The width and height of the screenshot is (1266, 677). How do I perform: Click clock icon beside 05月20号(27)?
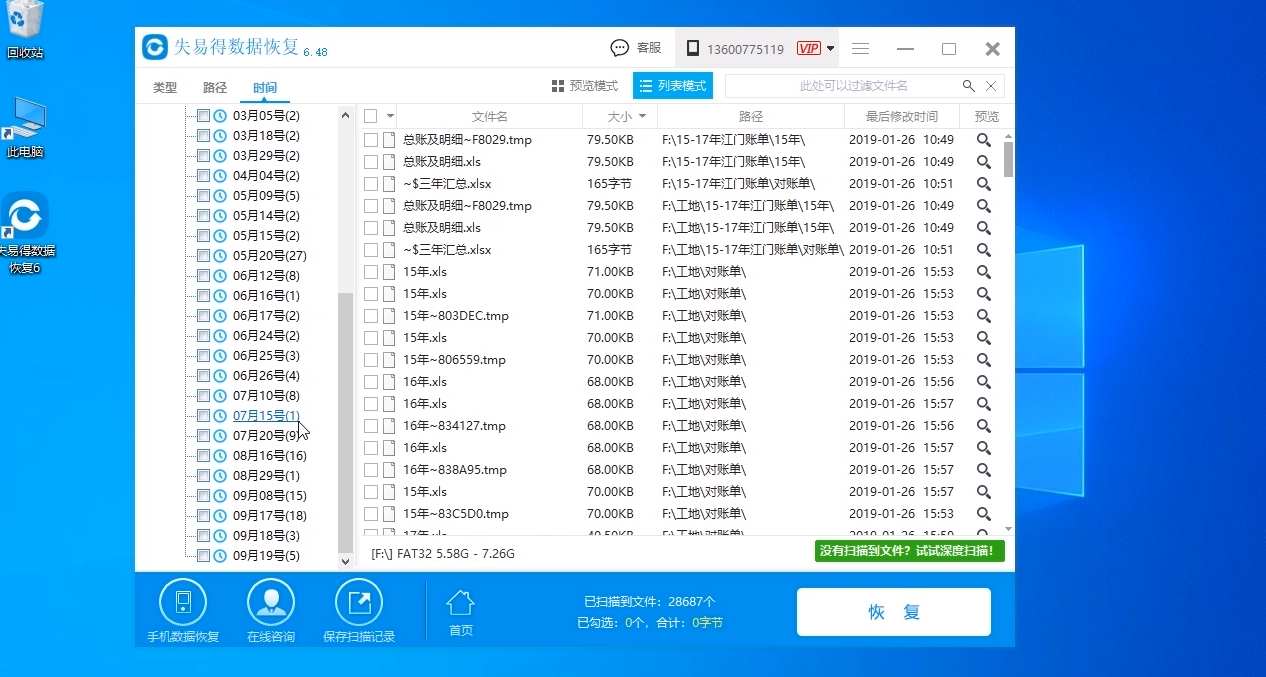point(220,256)
